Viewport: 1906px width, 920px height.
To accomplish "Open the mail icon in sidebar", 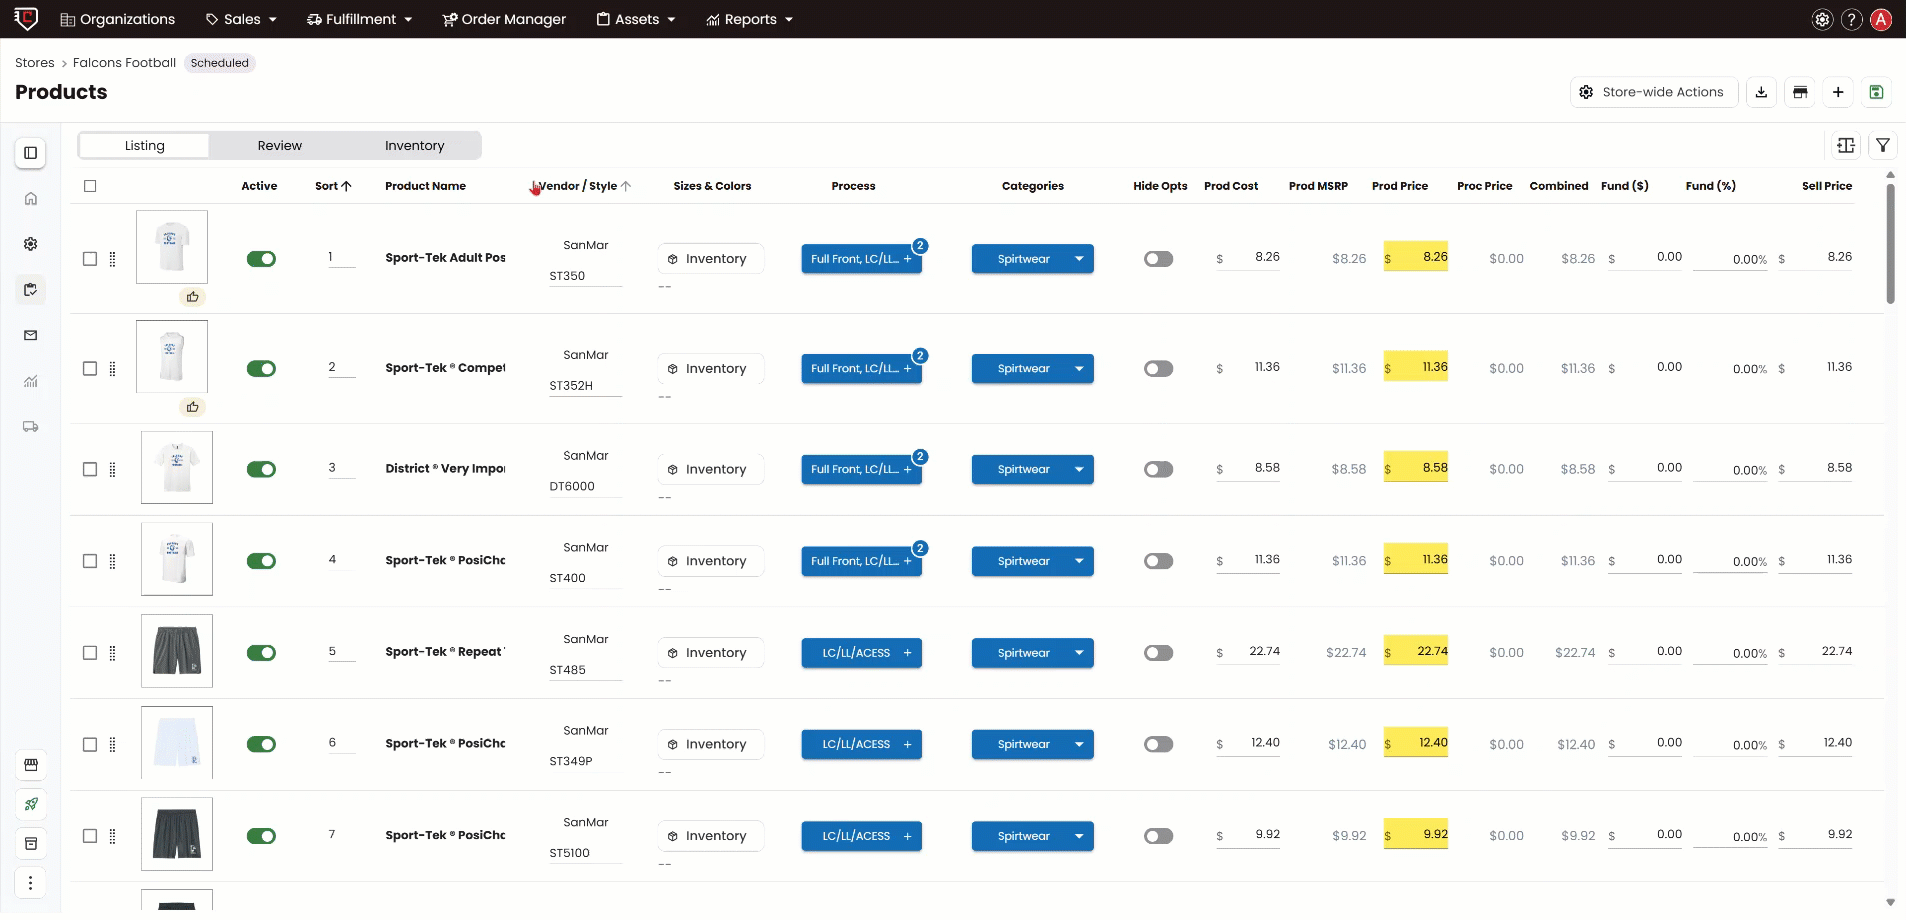I will point(31,336).
